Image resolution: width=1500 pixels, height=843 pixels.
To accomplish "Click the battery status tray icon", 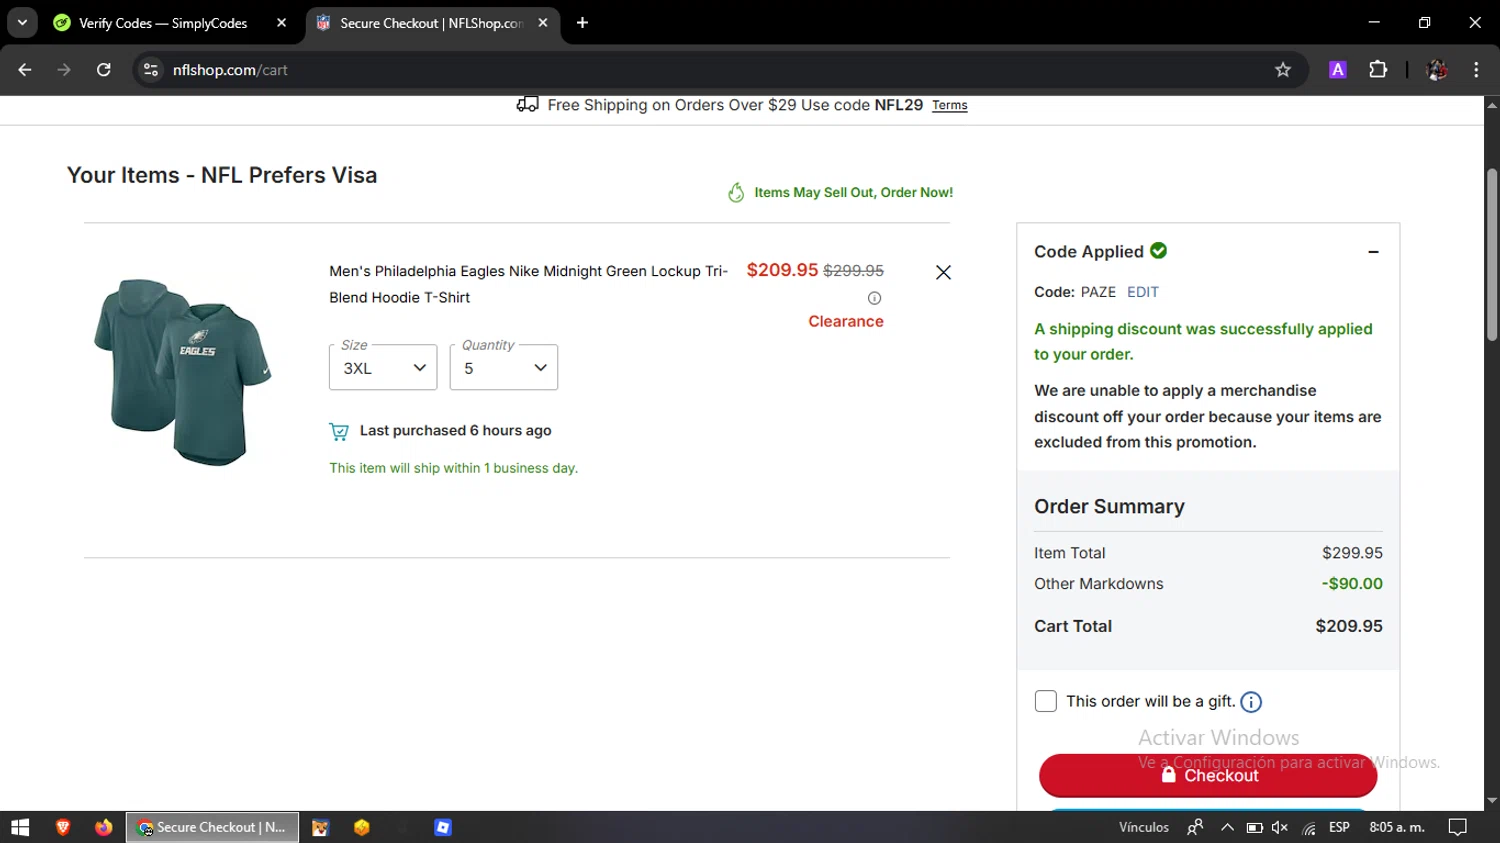I will coord(1254,827).
